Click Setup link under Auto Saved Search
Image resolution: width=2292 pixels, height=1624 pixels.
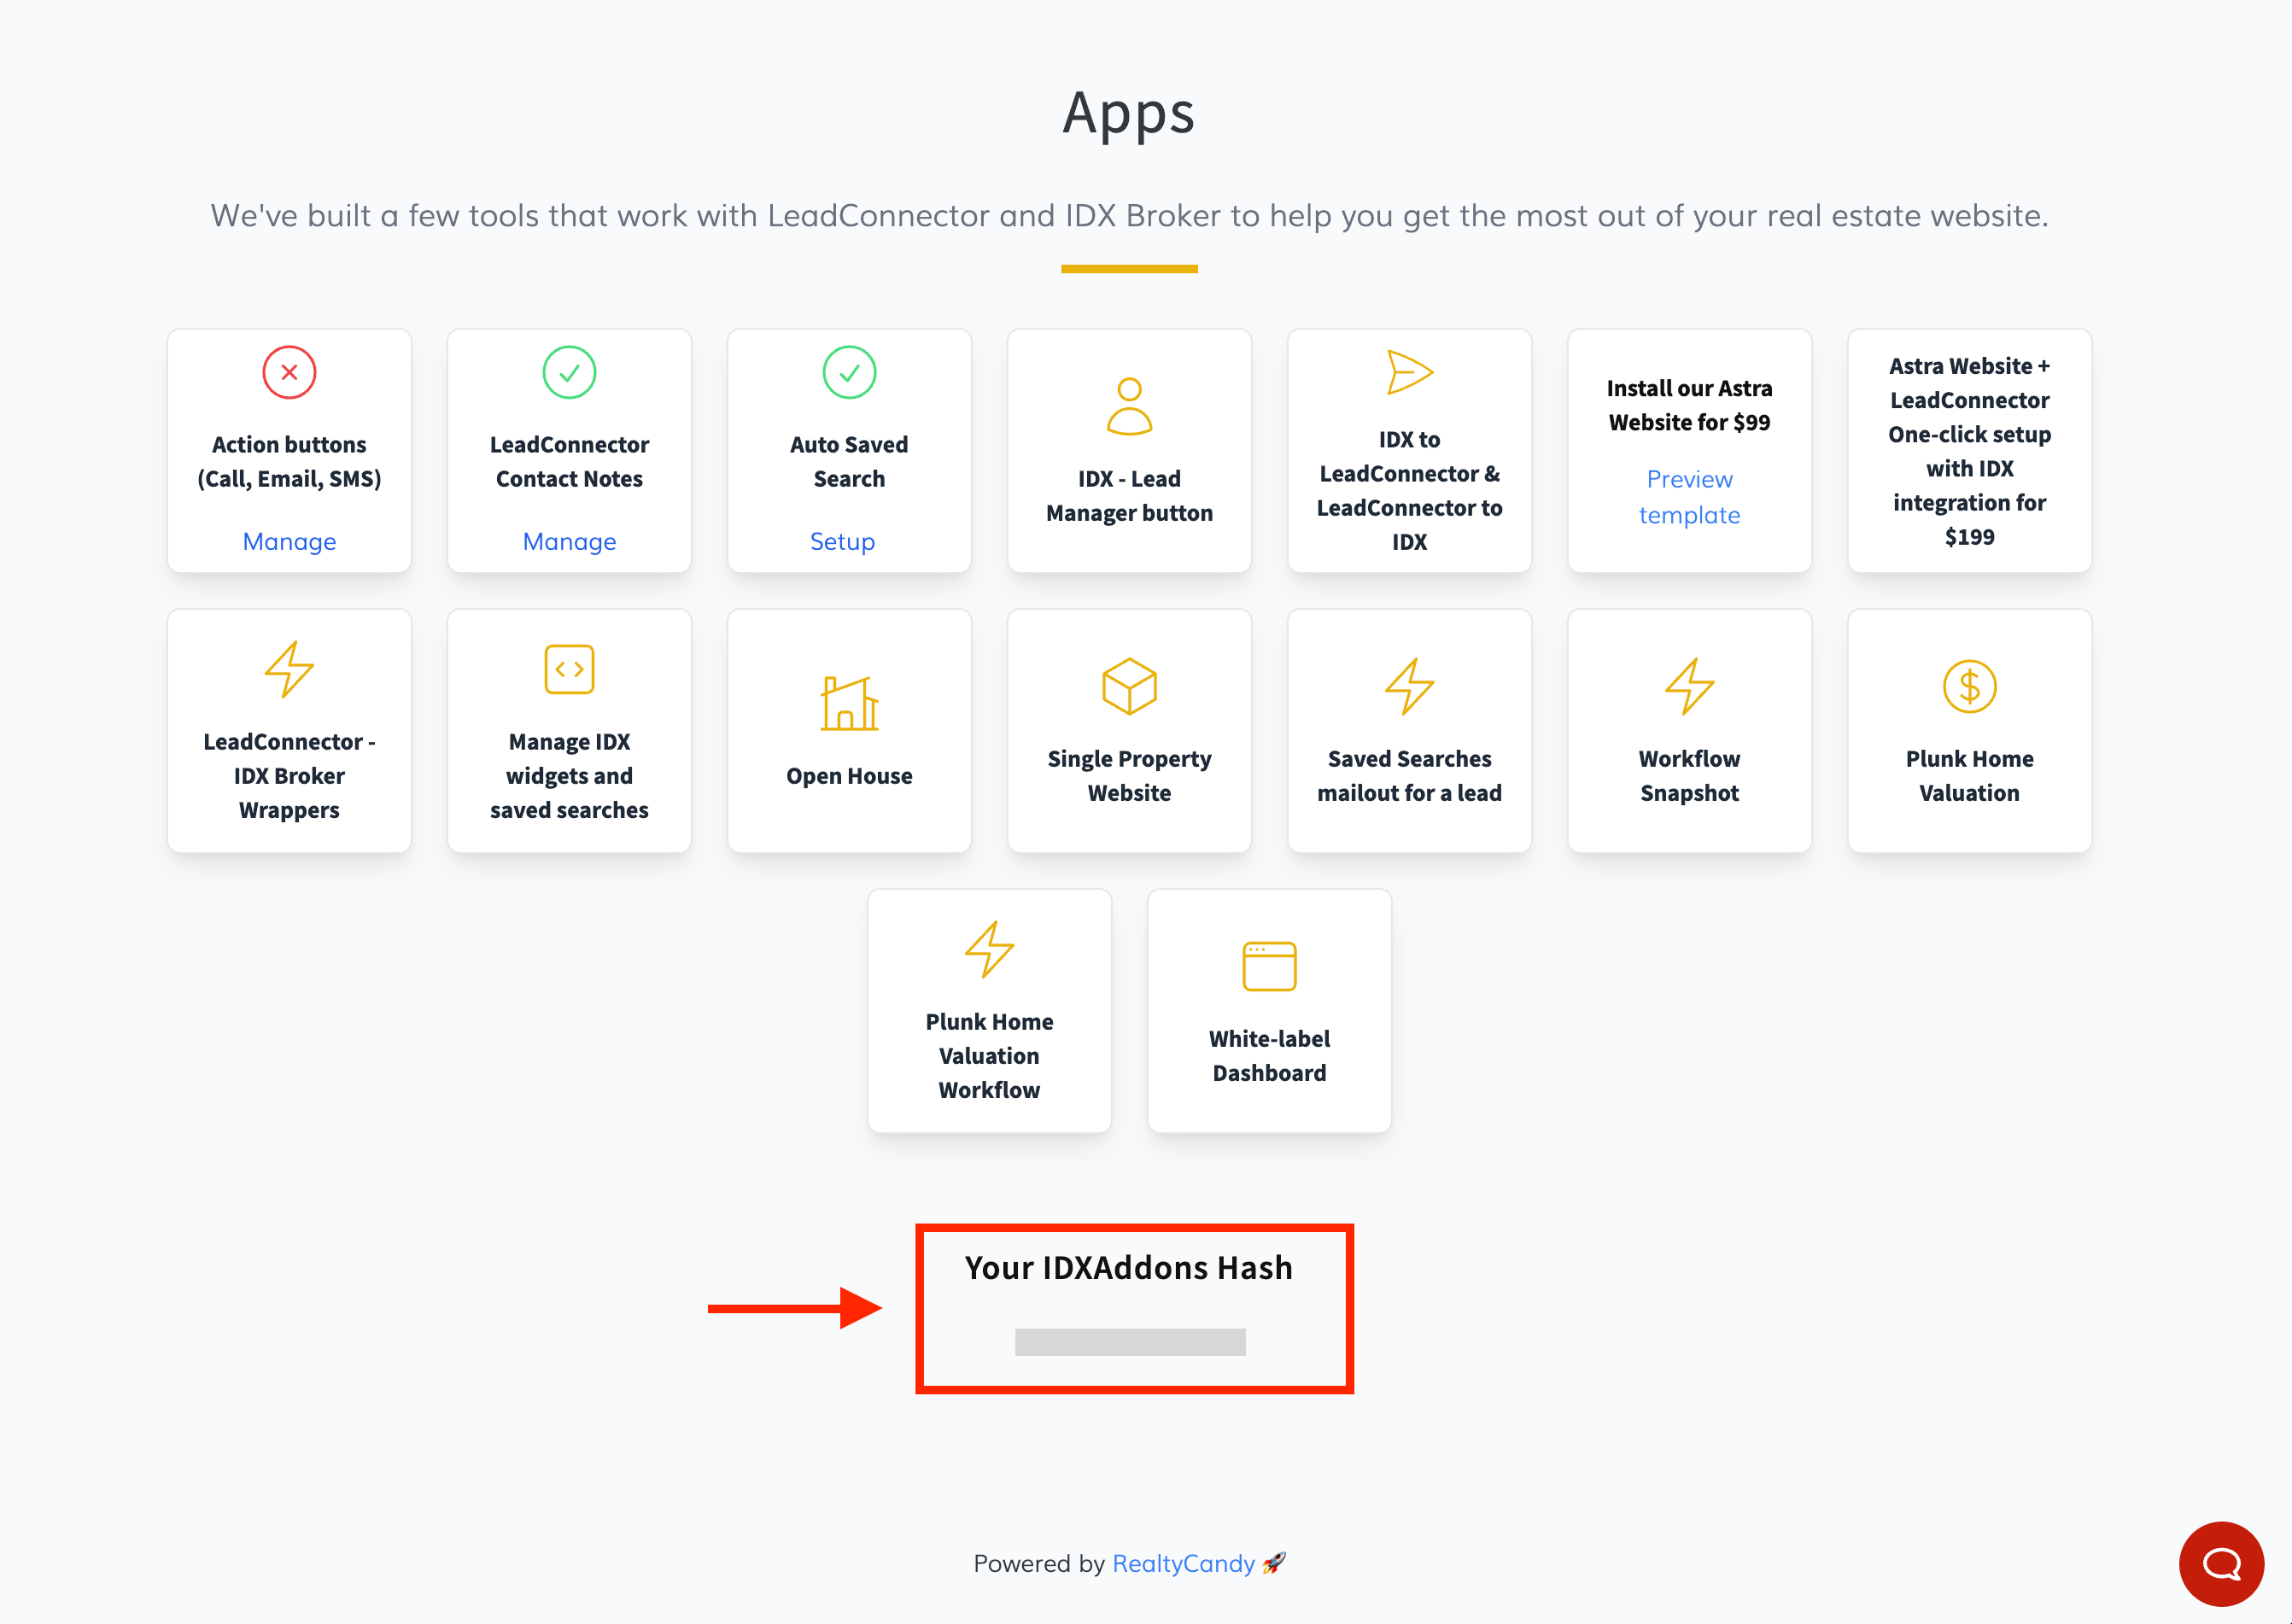tap(842, 541)
